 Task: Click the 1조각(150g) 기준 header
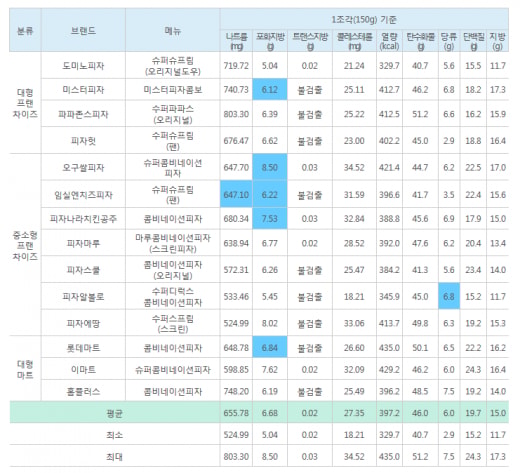[364, 20]
